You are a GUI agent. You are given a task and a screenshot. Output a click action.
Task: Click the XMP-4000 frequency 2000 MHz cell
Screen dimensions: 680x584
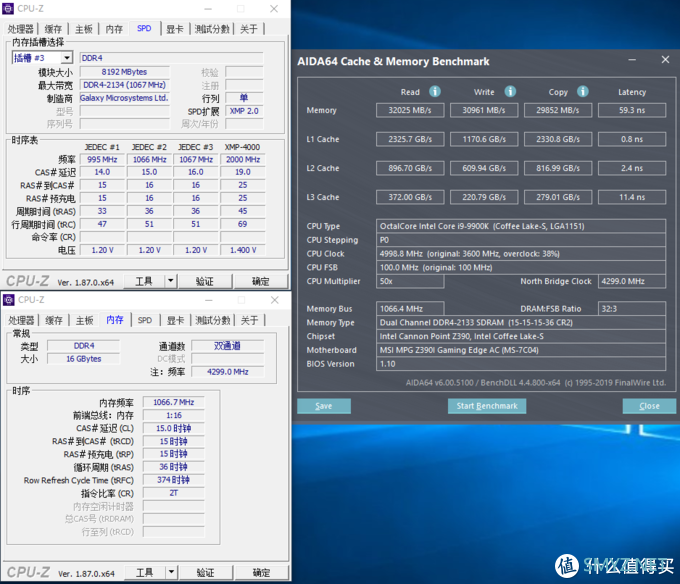[243, 160]
